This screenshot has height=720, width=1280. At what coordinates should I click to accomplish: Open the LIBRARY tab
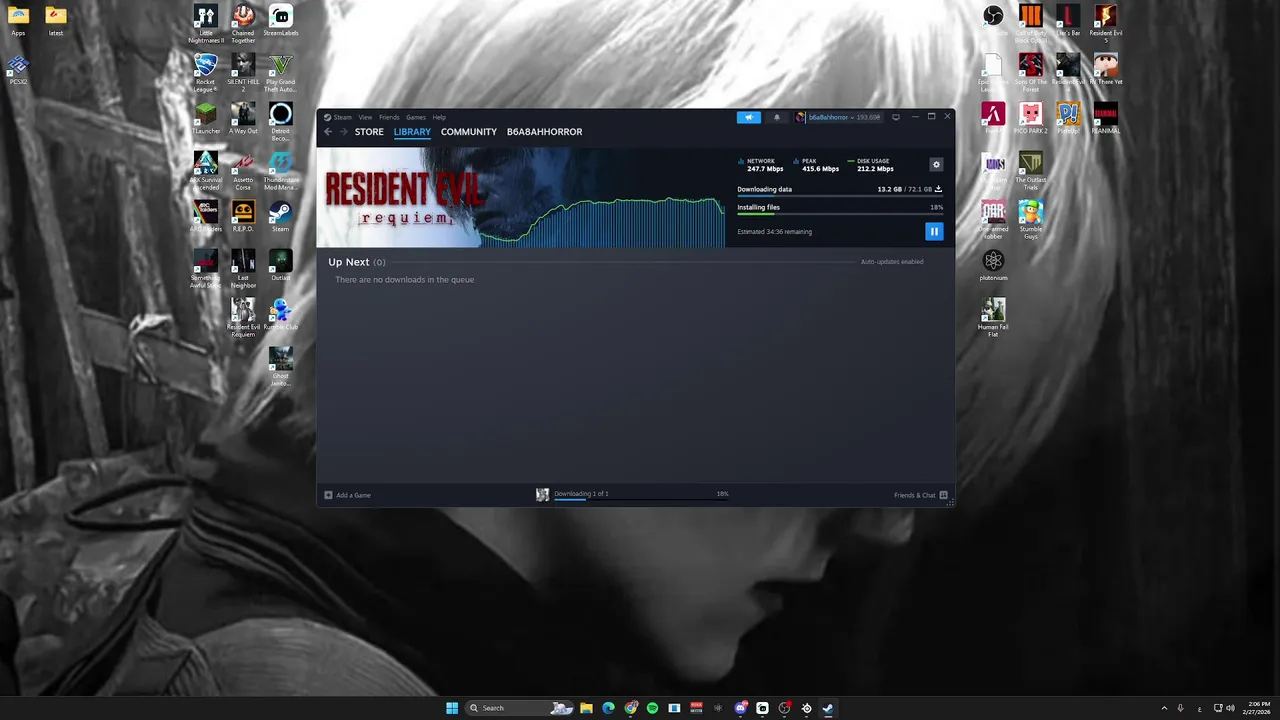tap(412, 132)
